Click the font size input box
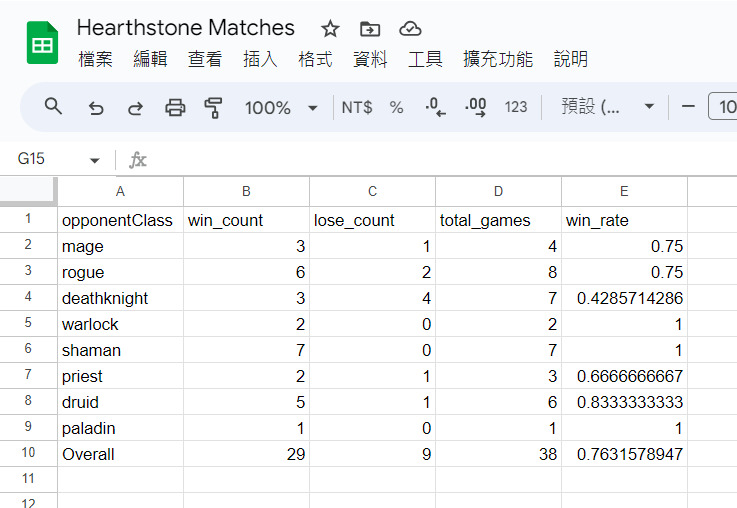Screen dimensions: 737x508 point(722,107)
